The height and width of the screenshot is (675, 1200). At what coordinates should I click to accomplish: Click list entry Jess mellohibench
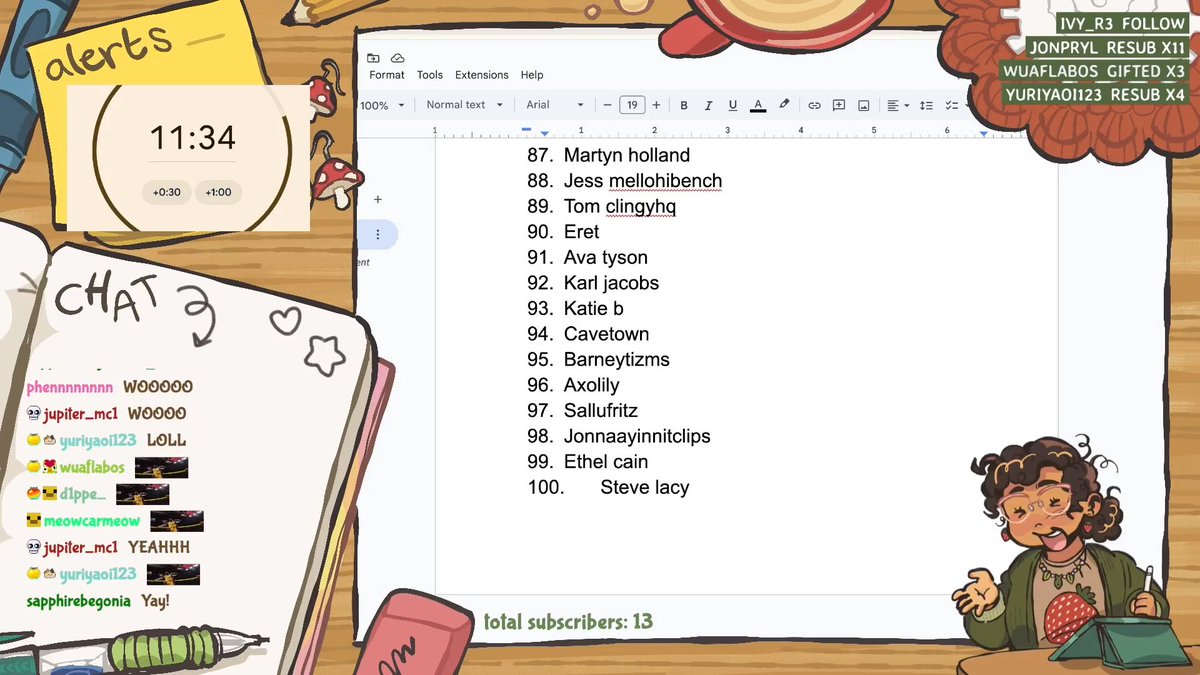pyautogui.click(x=643, y=181)
